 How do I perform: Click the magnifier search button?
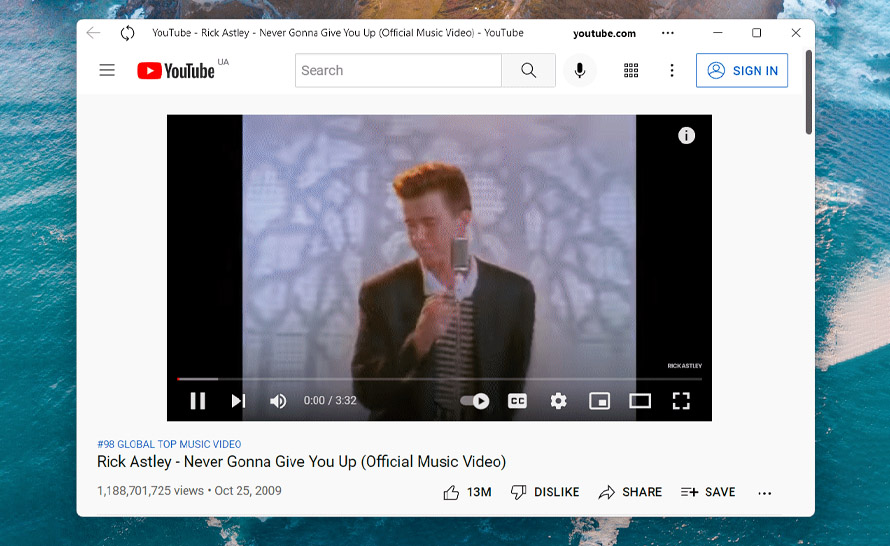coord(528,70)
